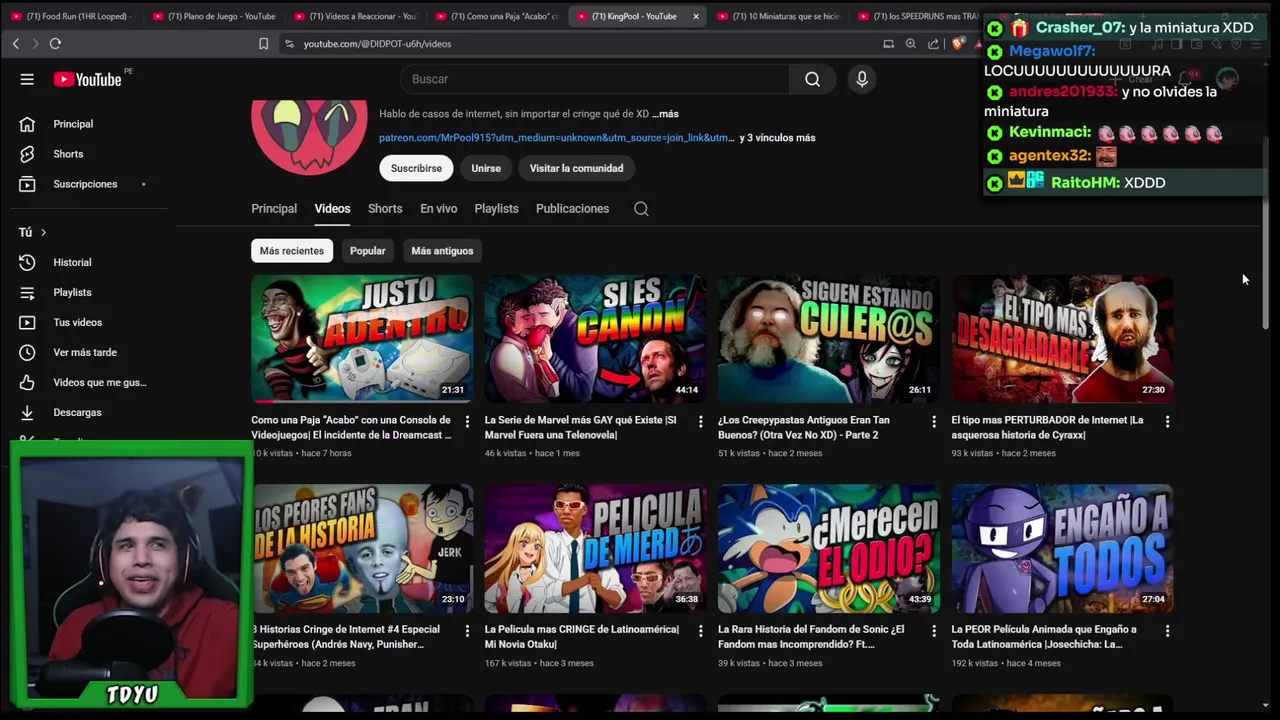
Task: Go to YouTube home via logo
Action: [87, 79]
